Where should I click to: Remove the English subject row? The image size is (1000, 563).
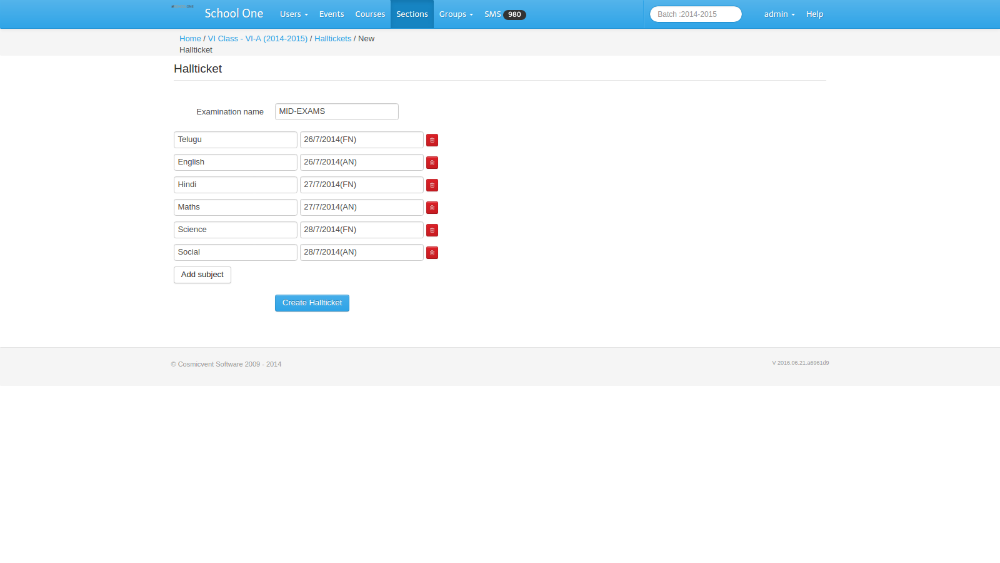click(432, 163)
